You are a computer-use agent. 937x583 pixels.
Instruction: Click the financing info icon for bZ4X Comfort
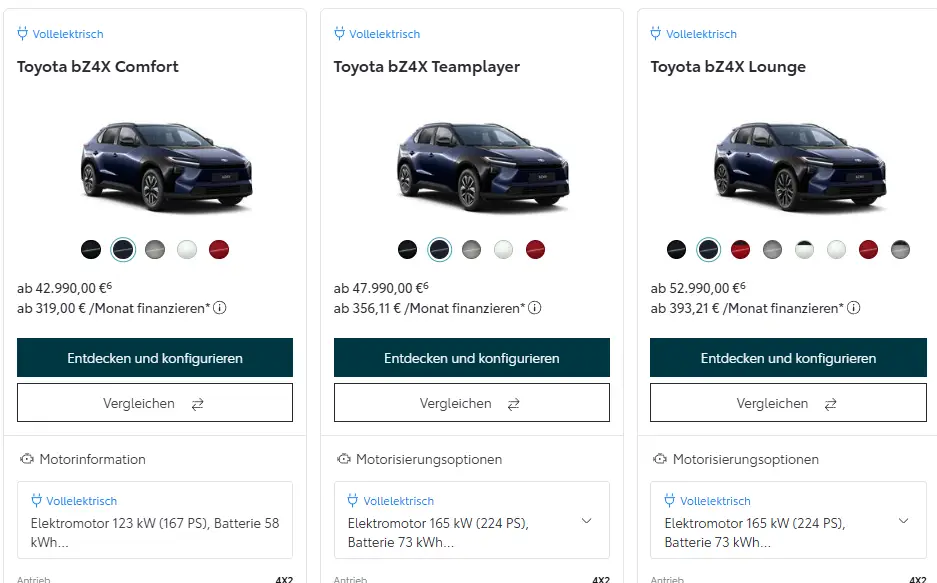(220, 308)
